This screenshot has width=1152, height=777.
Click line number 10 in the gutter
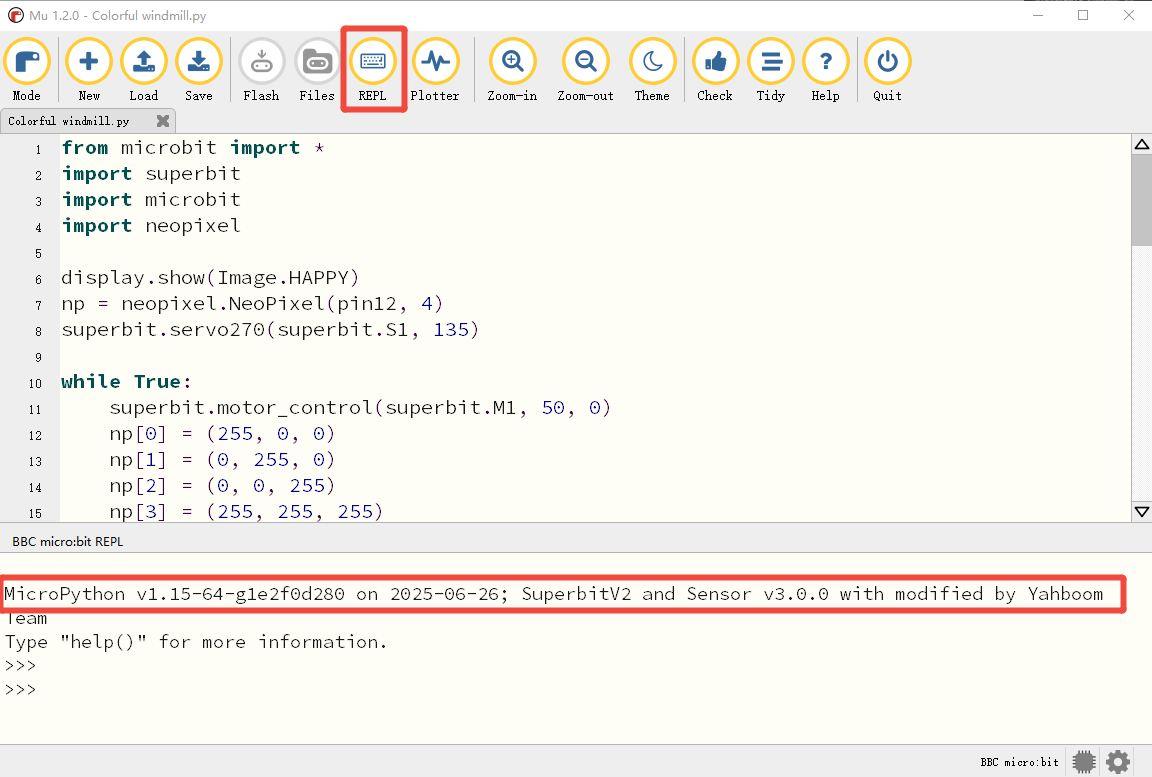(x=35, y=383)
